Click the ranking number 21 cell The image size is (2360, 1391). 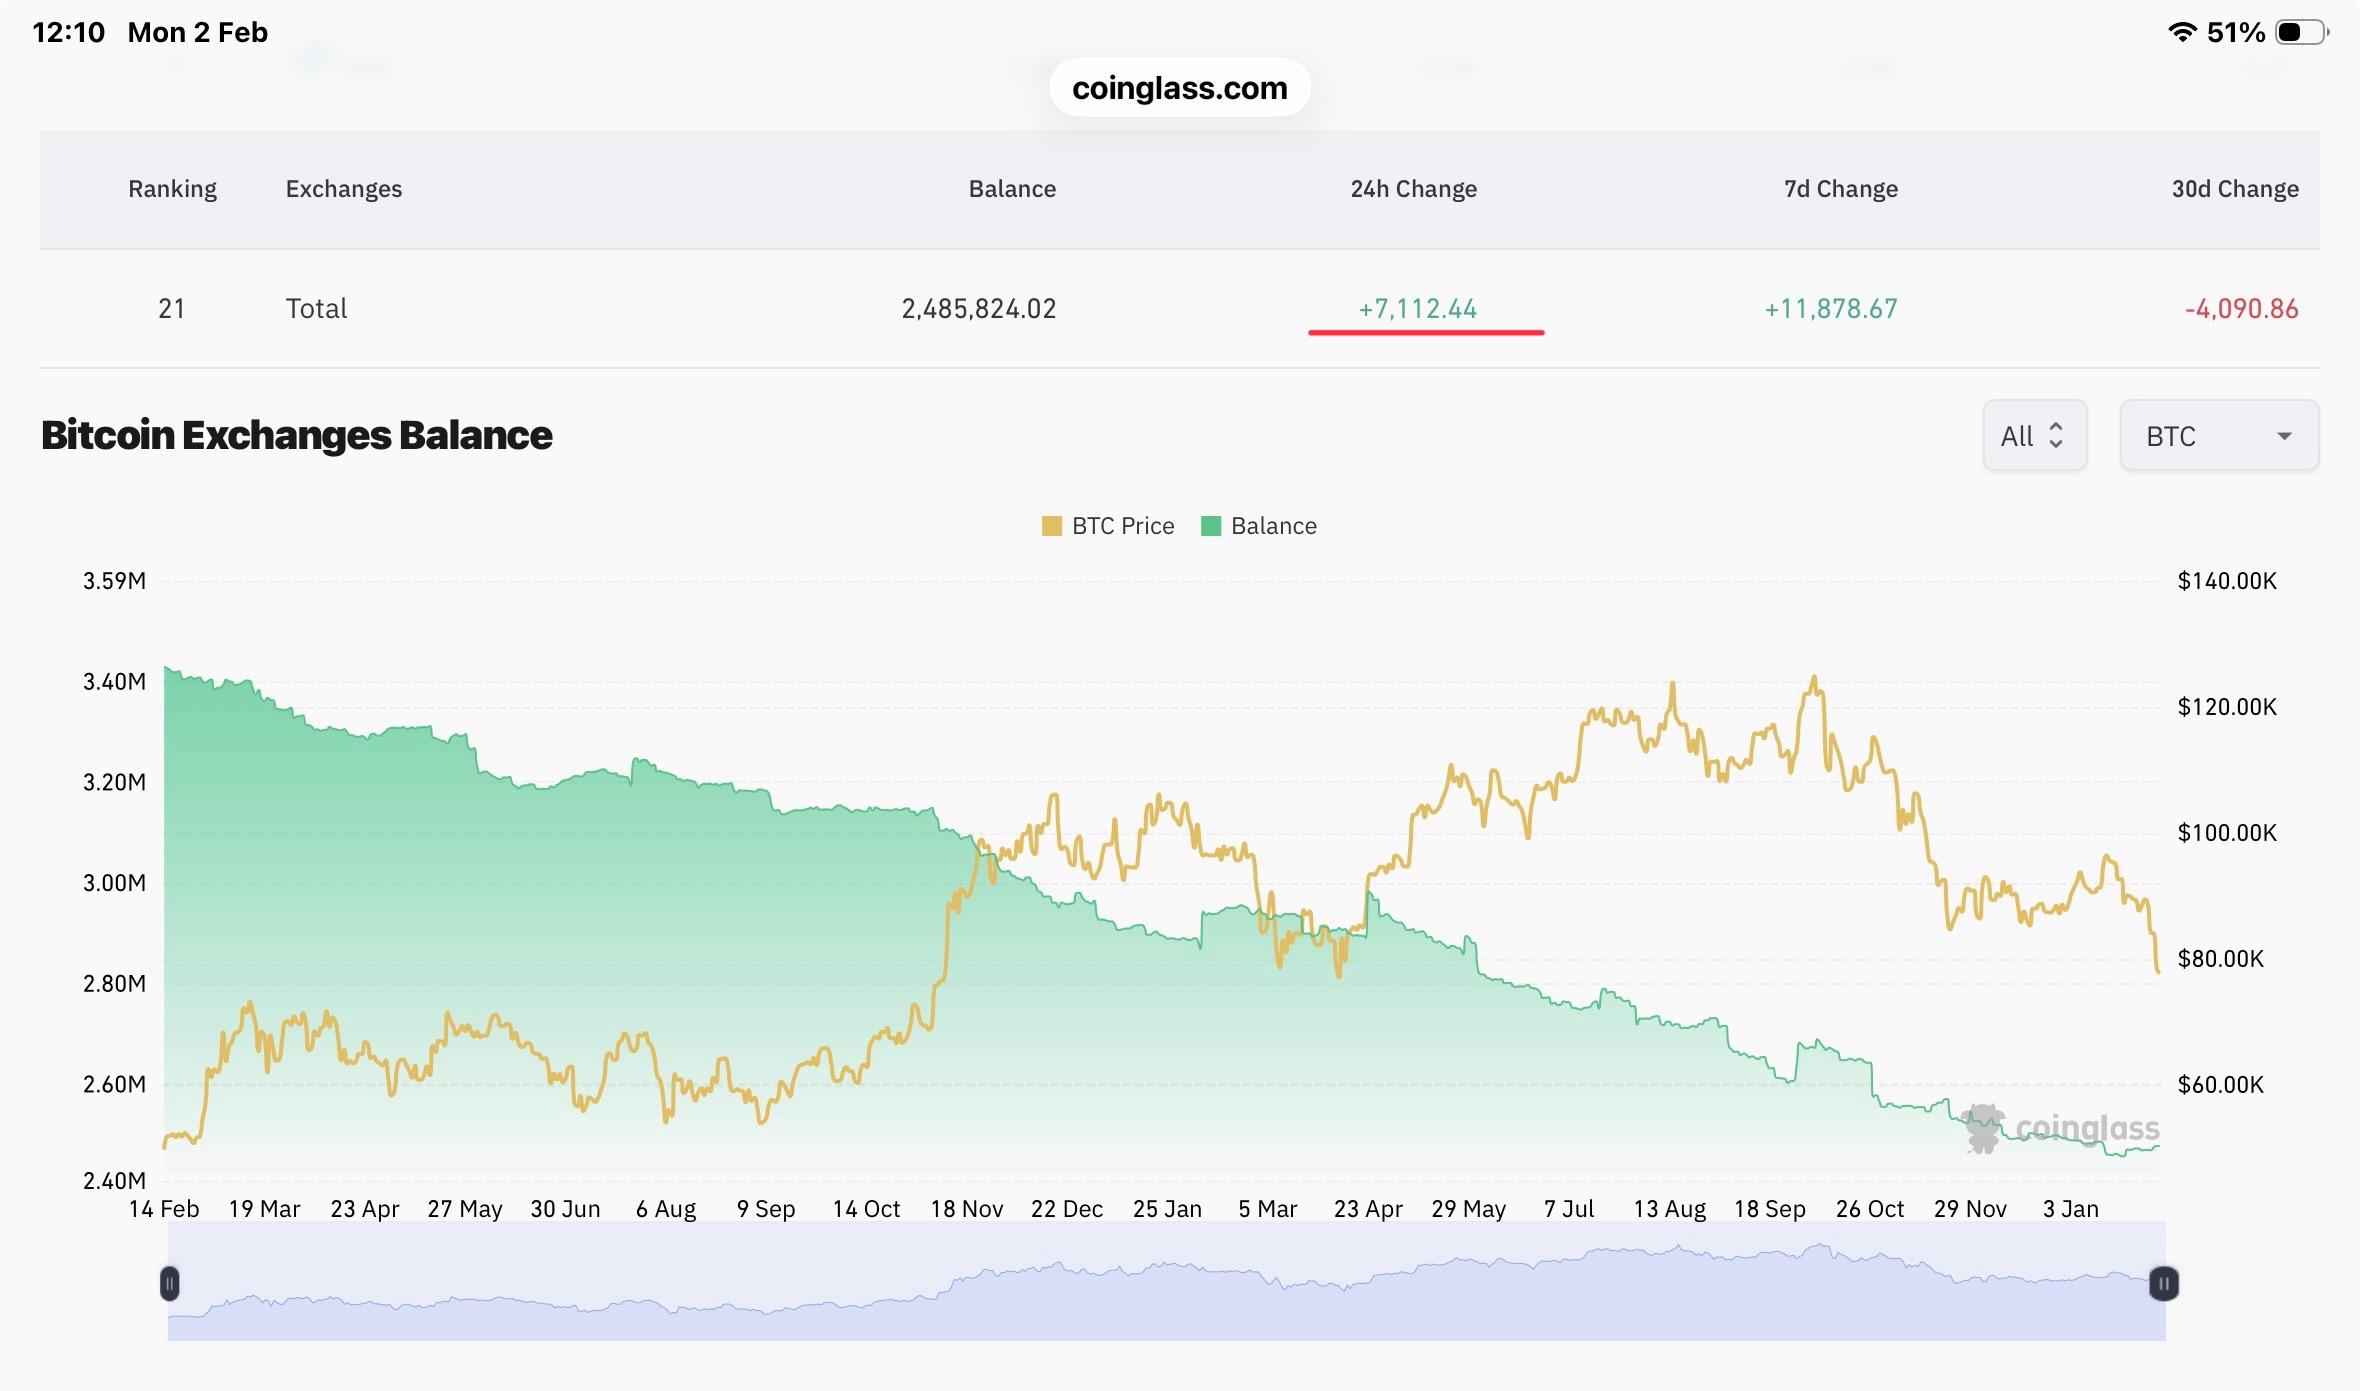click(171, 308)
